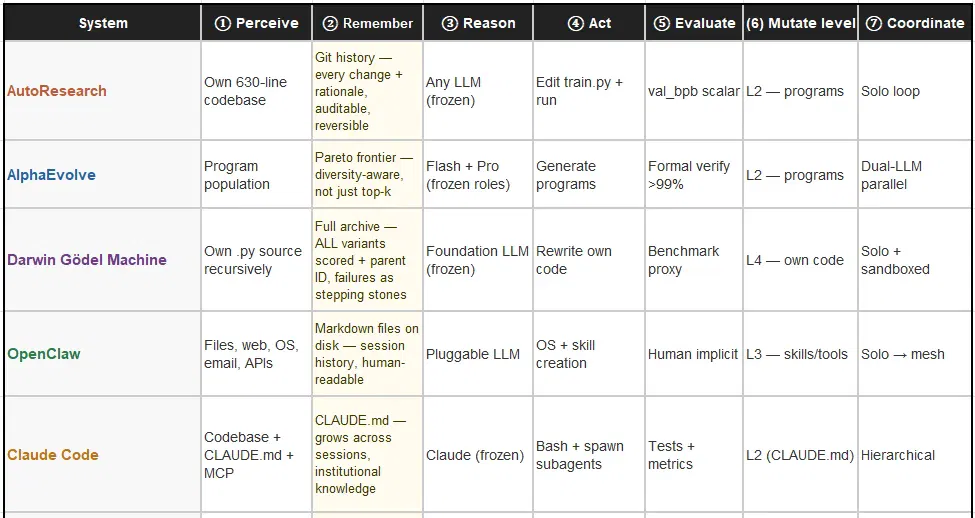Viewport: 975px width, 518px height.
Task: Click the System column header
Action: point(103,23)
